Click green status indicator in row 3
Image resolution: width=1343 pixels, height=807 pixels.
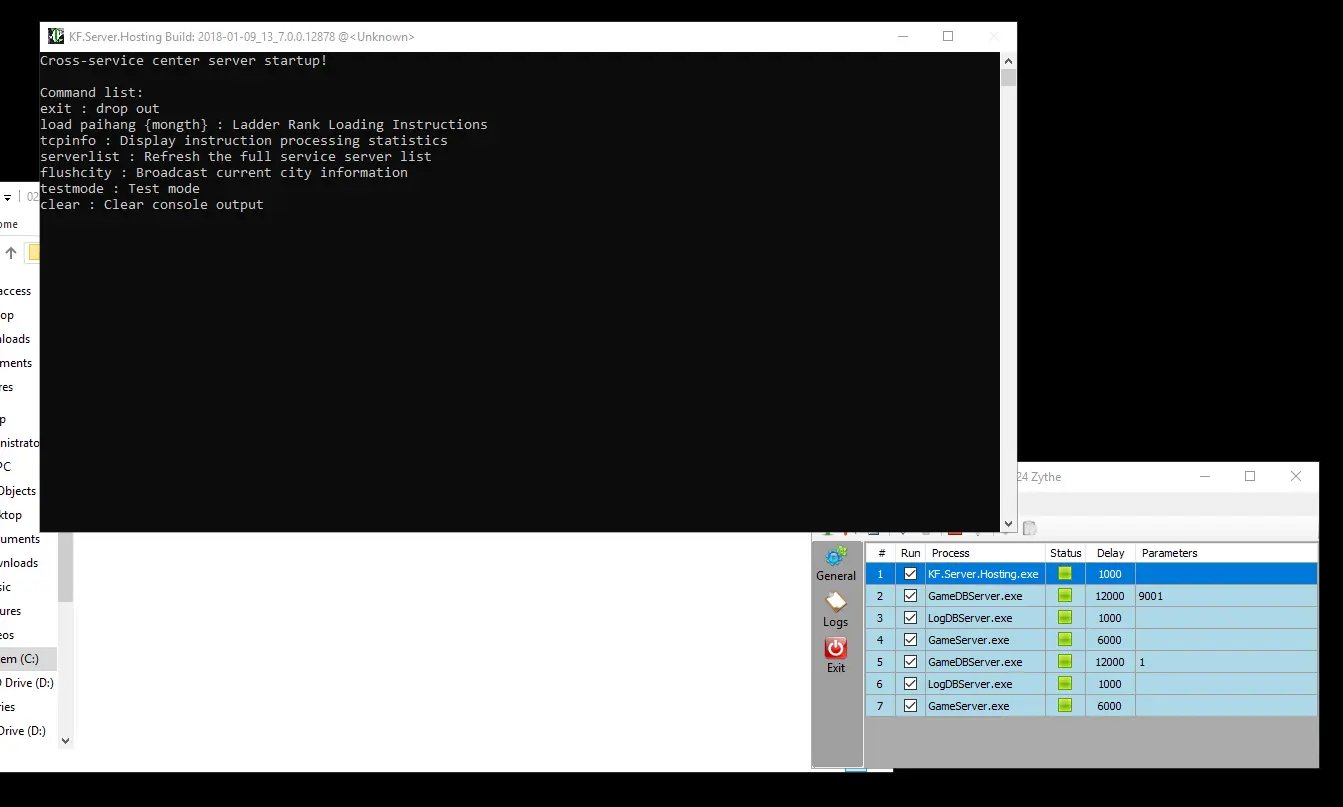[1065, 618]
